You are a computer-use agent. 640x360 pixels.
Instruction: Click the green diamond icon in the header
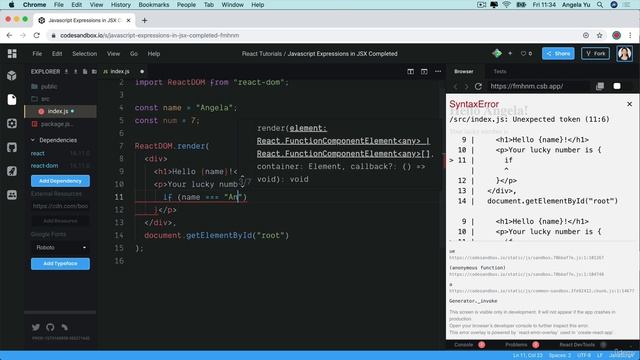coord(497,53)
